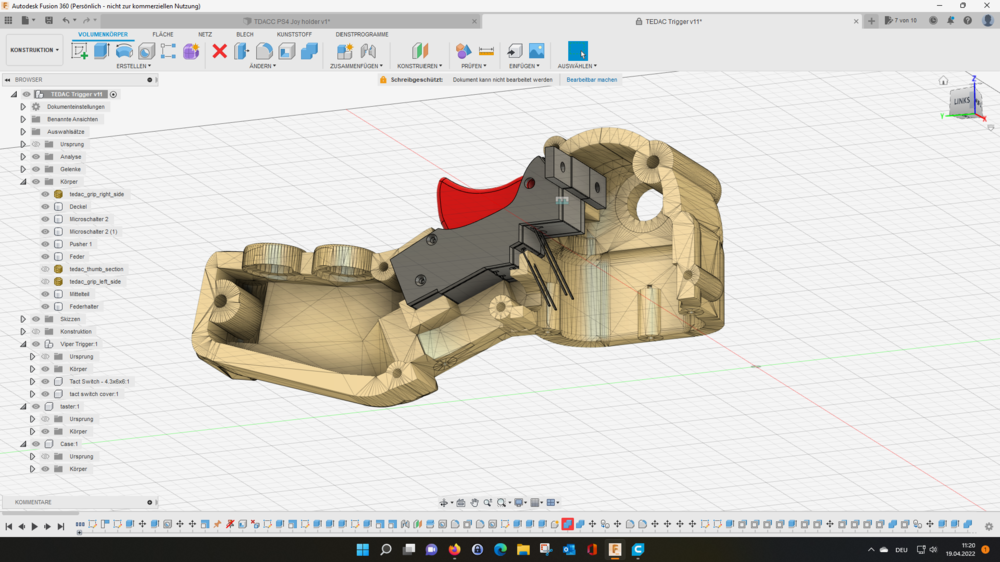This screenshot has height=562, width=1000.
Task: Collapse the Körper folder under TEDAC Trigger
Action: coord(23,182)
